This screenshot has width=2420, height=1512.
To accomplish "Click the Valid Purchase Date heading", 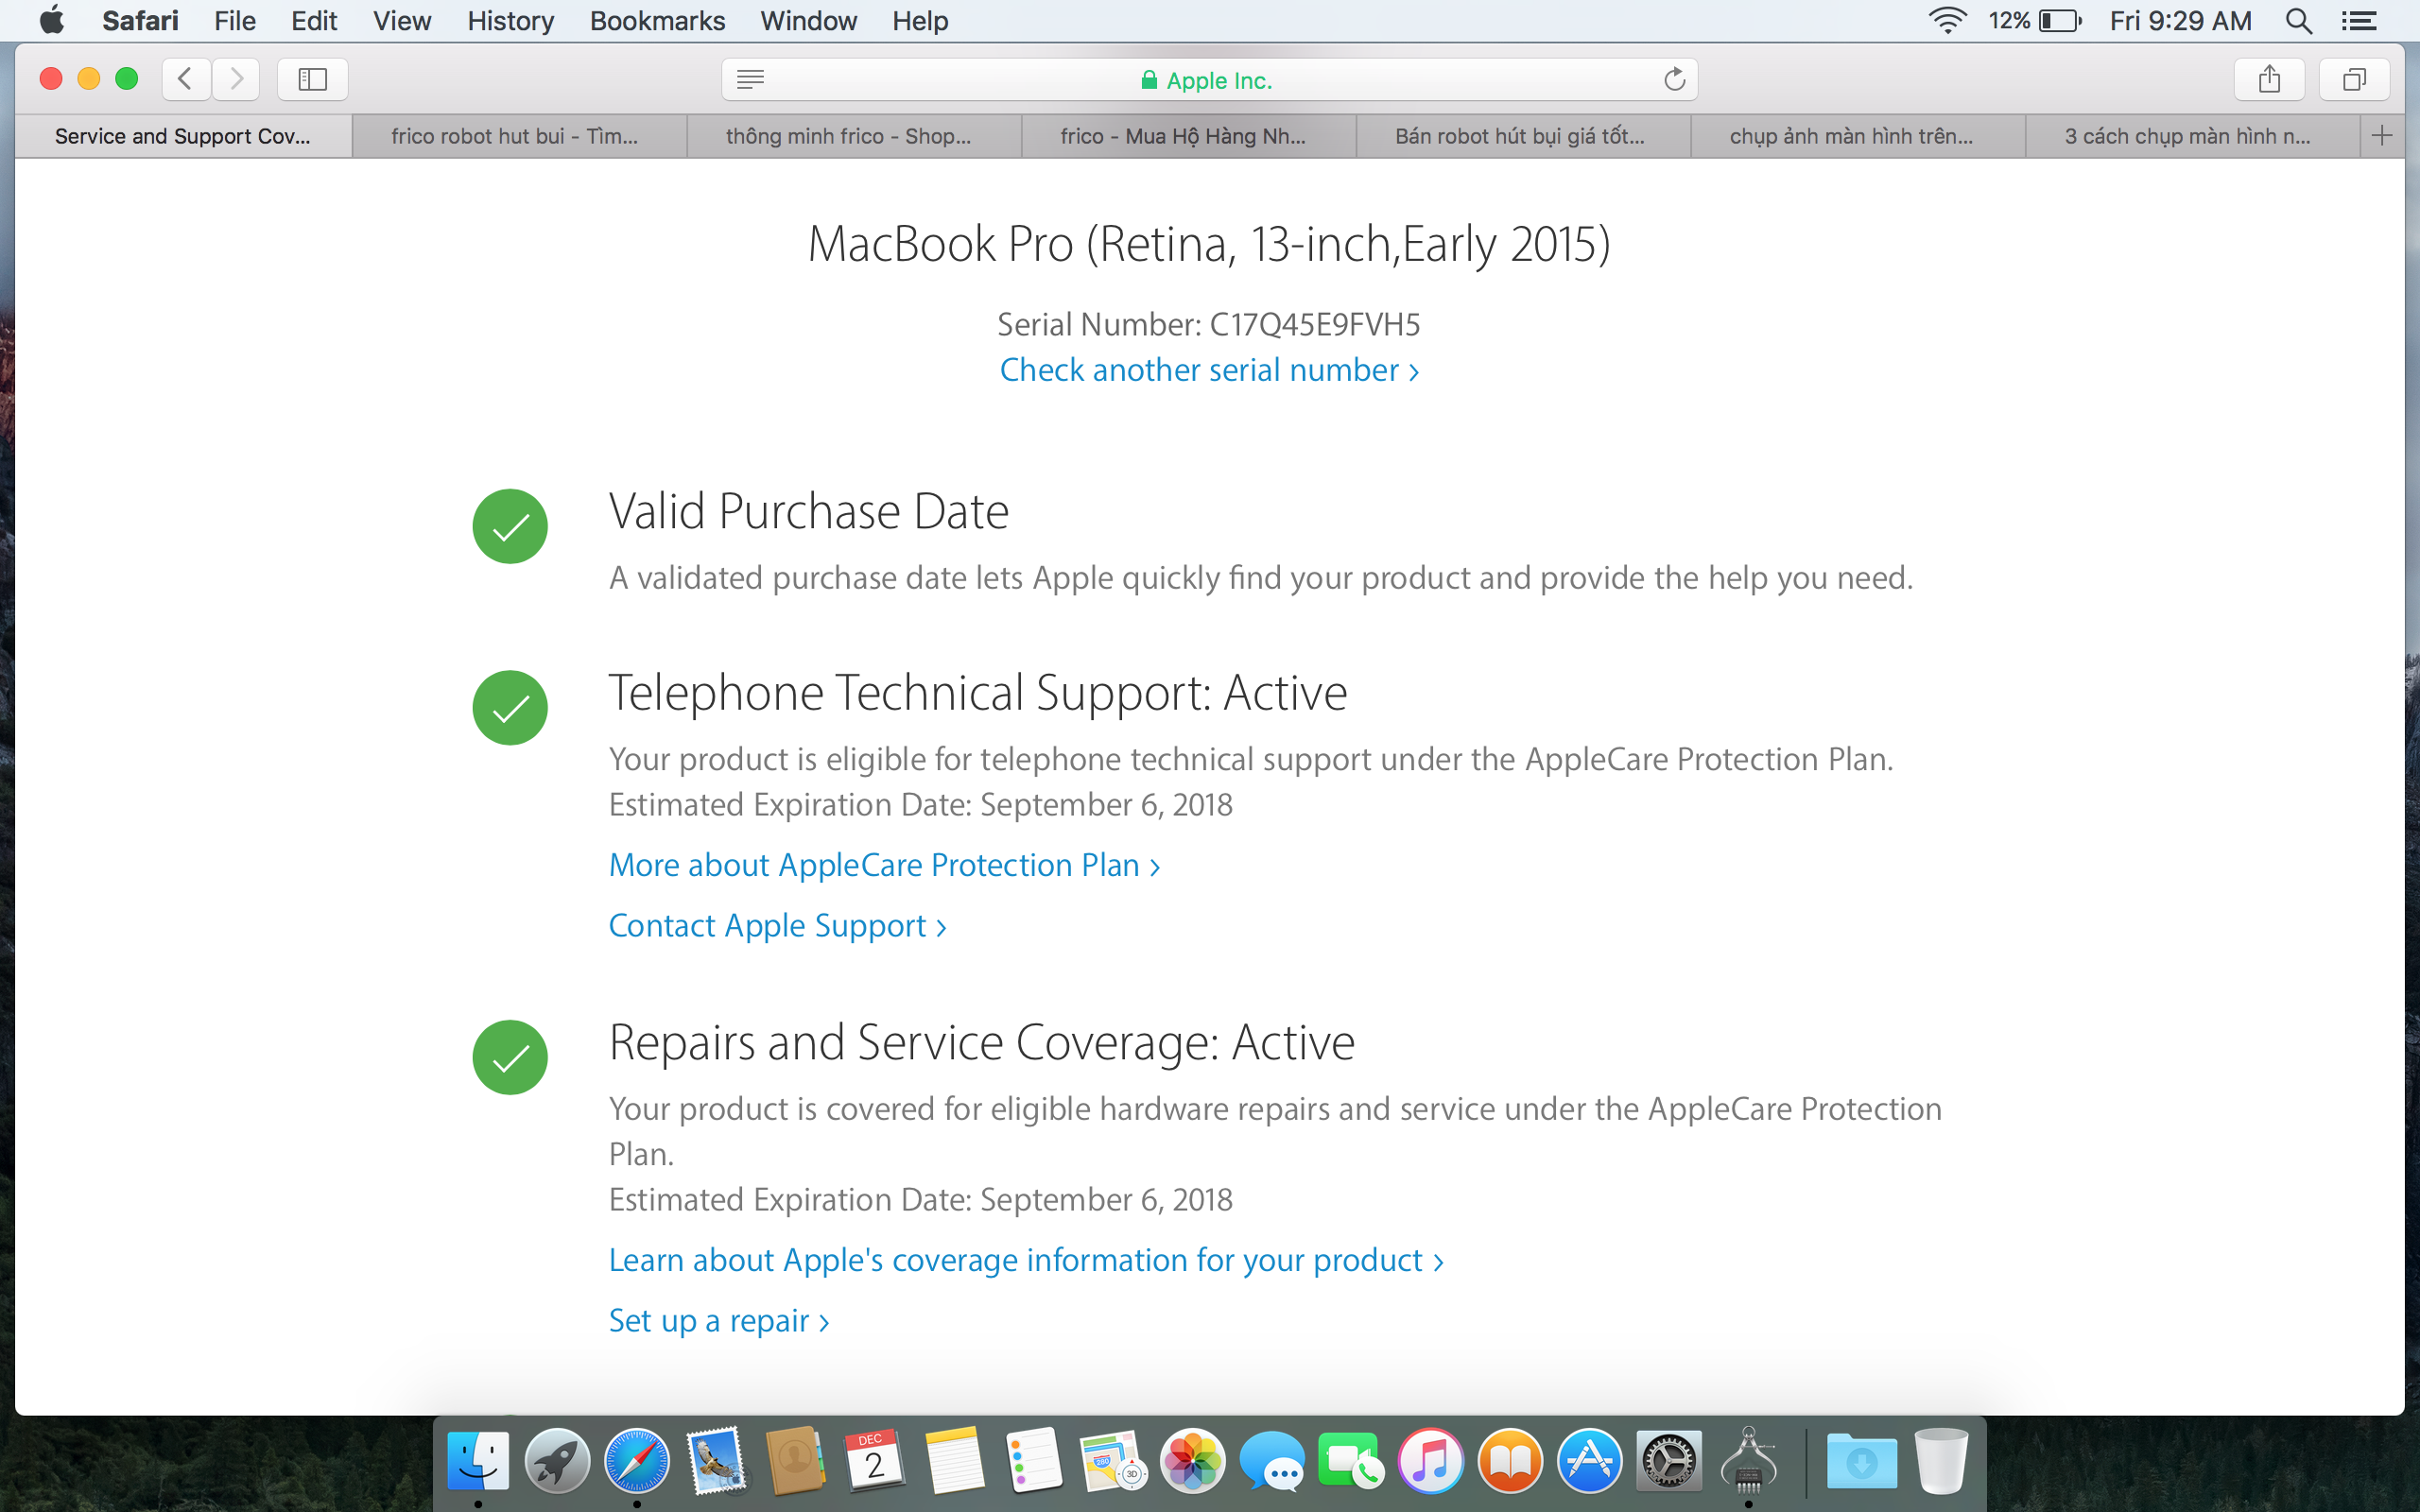I will click(808, 511).
